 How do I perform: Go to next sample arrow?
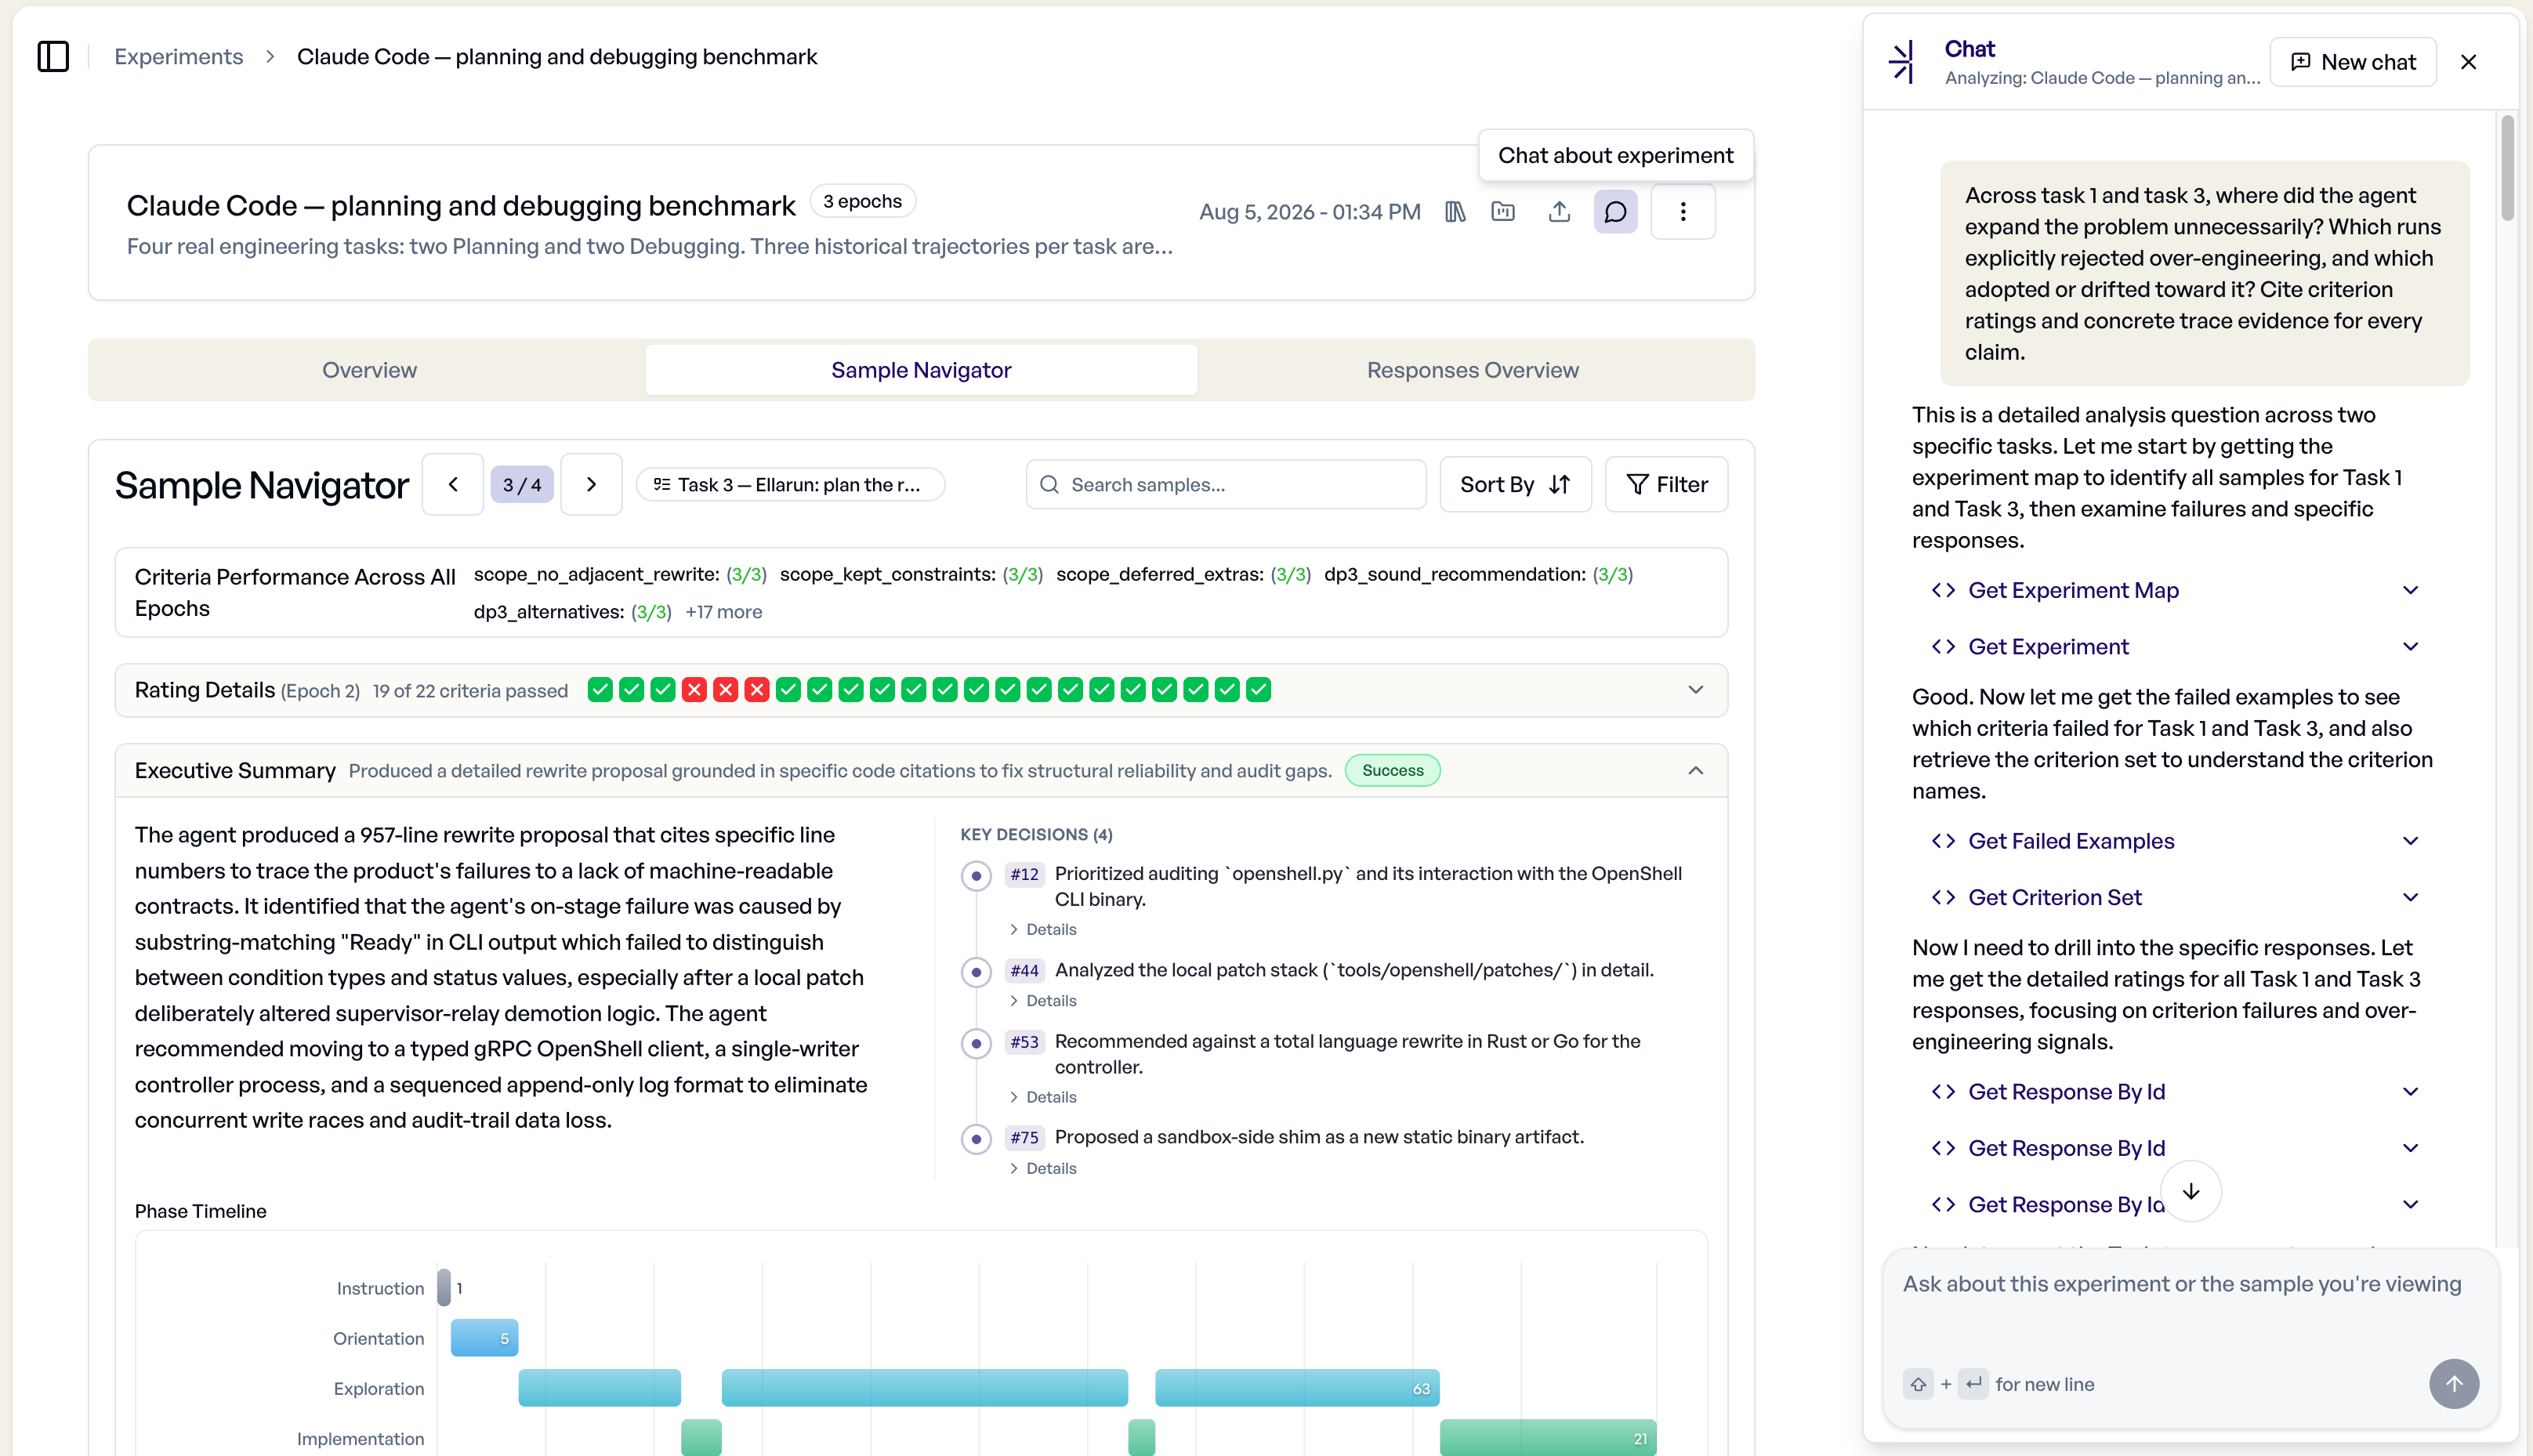pyautogui.click(x=592, y=485)
